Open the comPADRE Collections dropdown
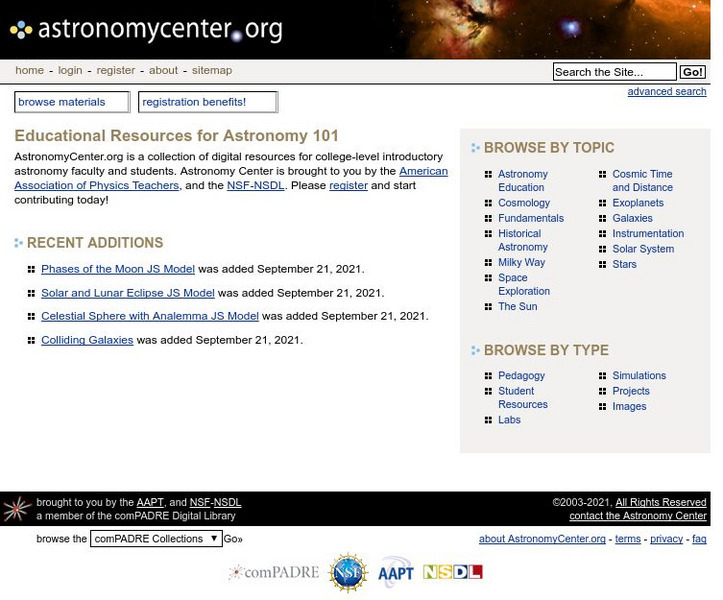Viewport: 723px width, 600px height. (x=156, y=539)
